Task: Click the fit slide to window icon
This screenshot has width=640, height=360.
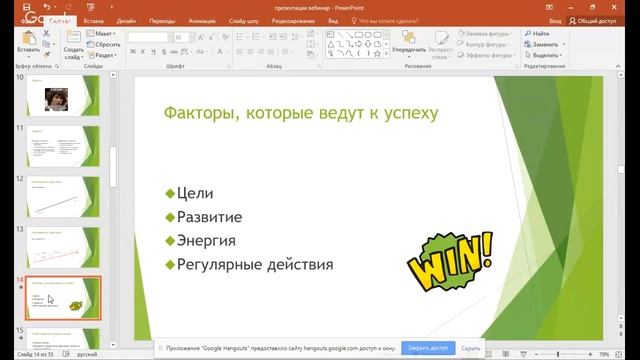Action: [619, 354]
